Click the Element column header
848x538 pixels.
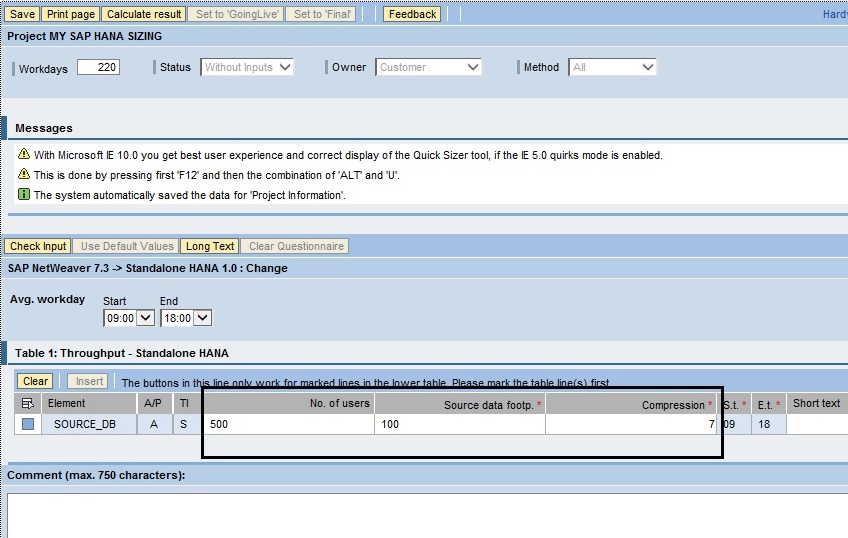89,403
